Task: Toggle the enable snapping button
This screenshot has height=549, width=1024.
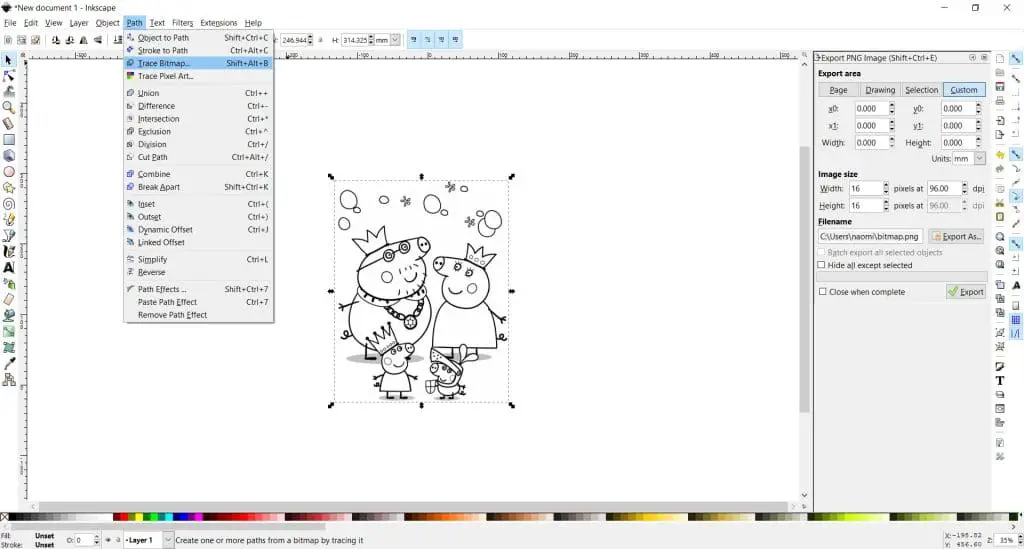Action: pos(1016,59)
